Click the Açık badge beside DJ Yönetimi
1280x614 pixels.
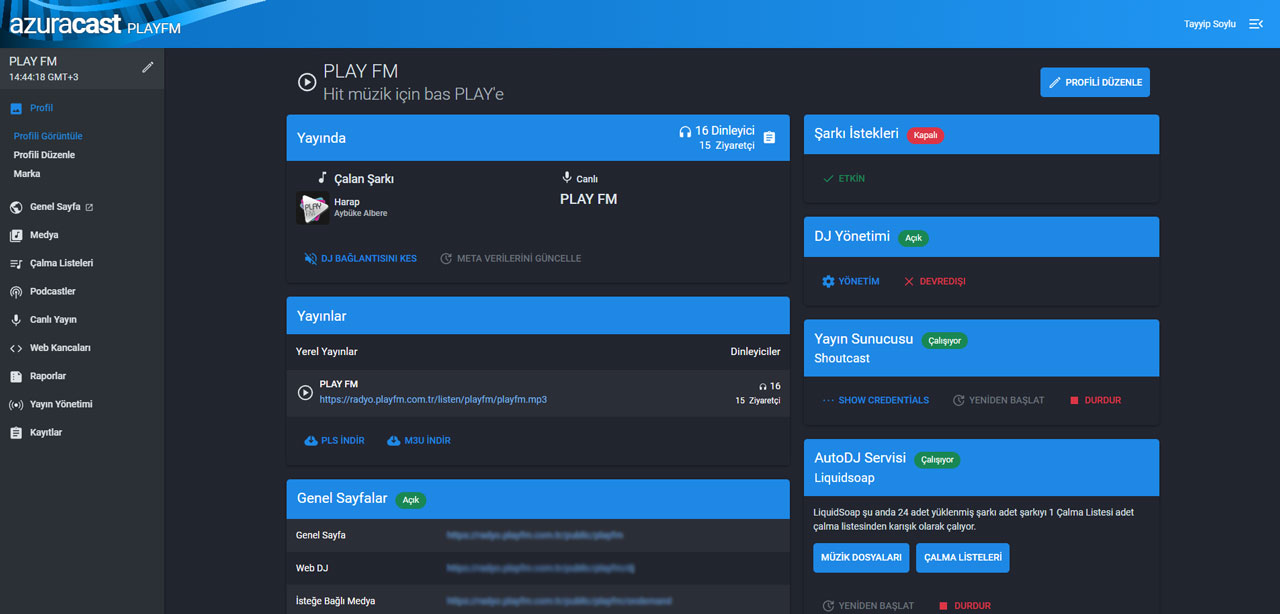pos(913,238)
